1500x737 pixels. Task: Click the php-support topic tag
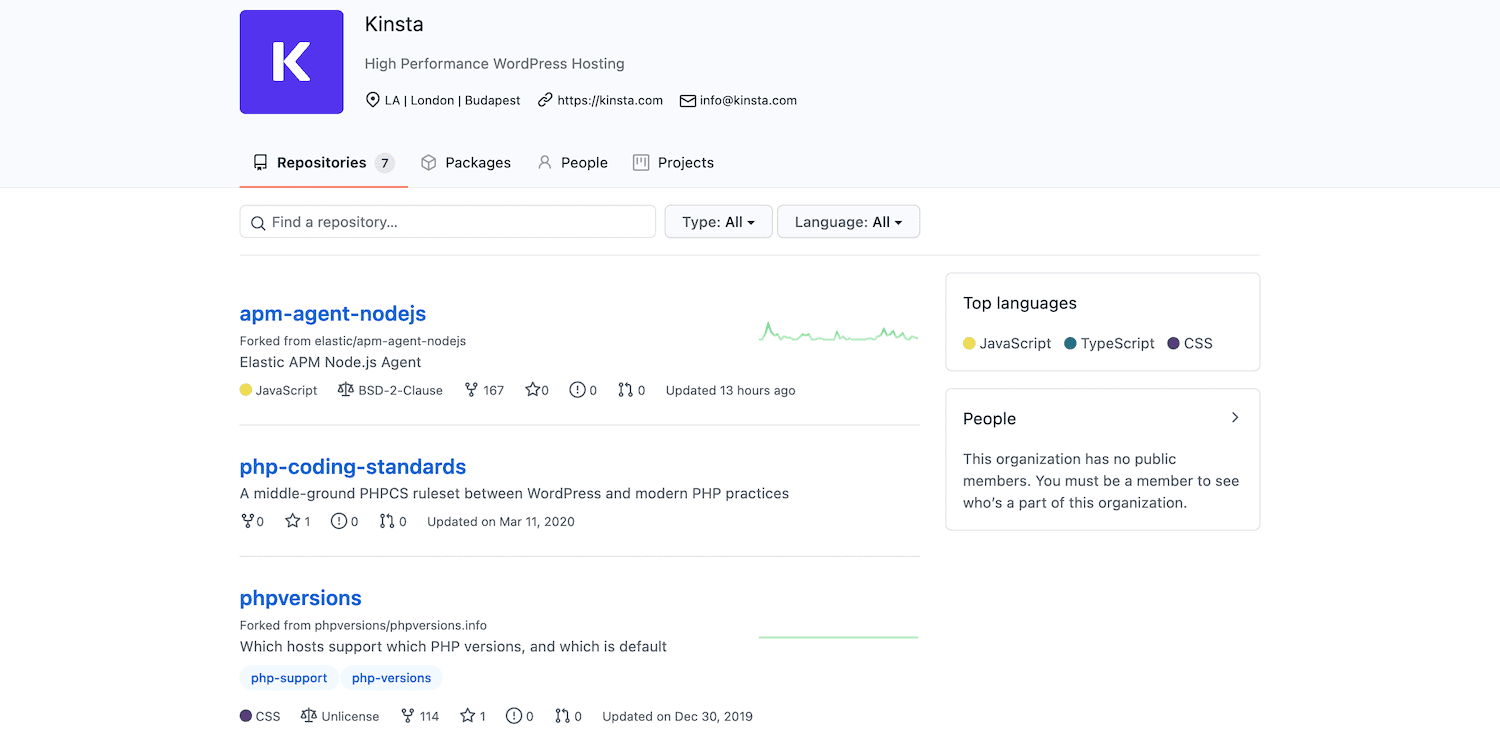(289, 678)
